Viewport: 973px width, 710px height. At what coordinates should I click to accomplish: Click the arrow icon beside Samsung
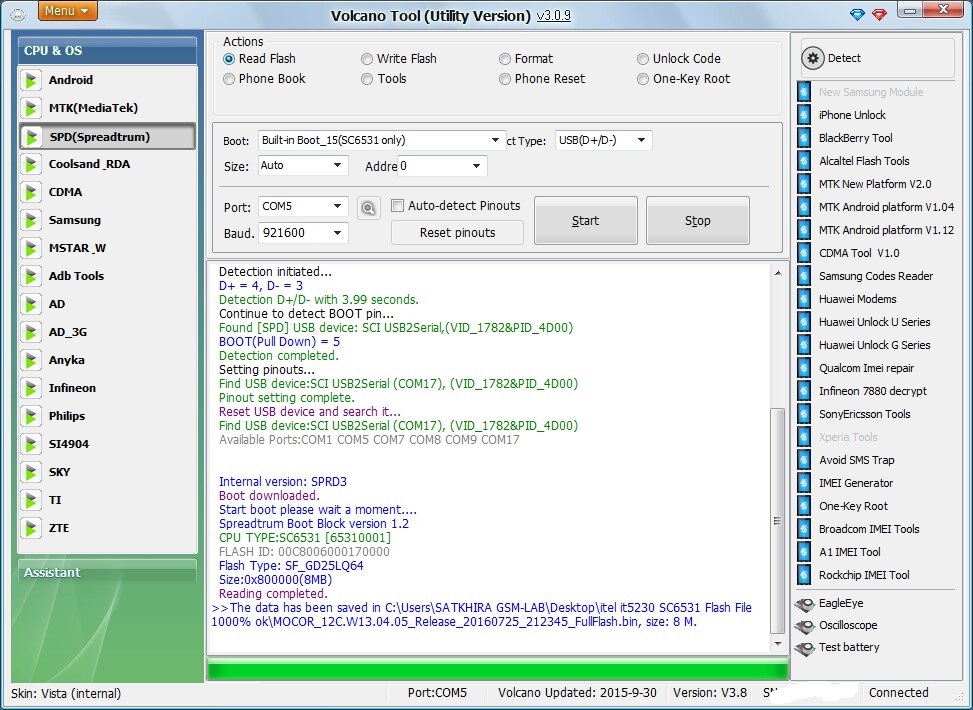[x=30, y=220]
